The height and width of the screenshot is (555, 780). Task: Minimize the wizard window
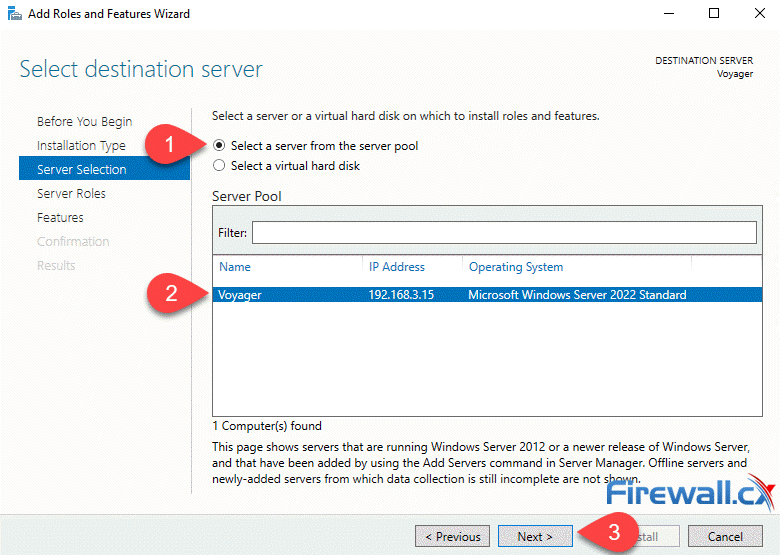point(669,13)
